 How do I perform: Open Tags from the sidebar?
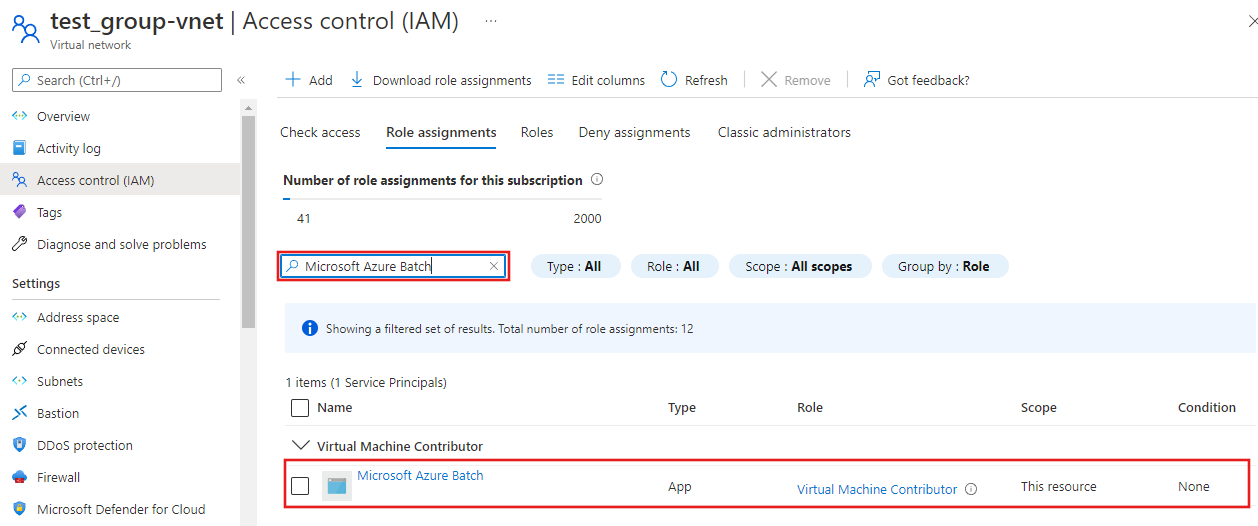[x=49, y=212]
